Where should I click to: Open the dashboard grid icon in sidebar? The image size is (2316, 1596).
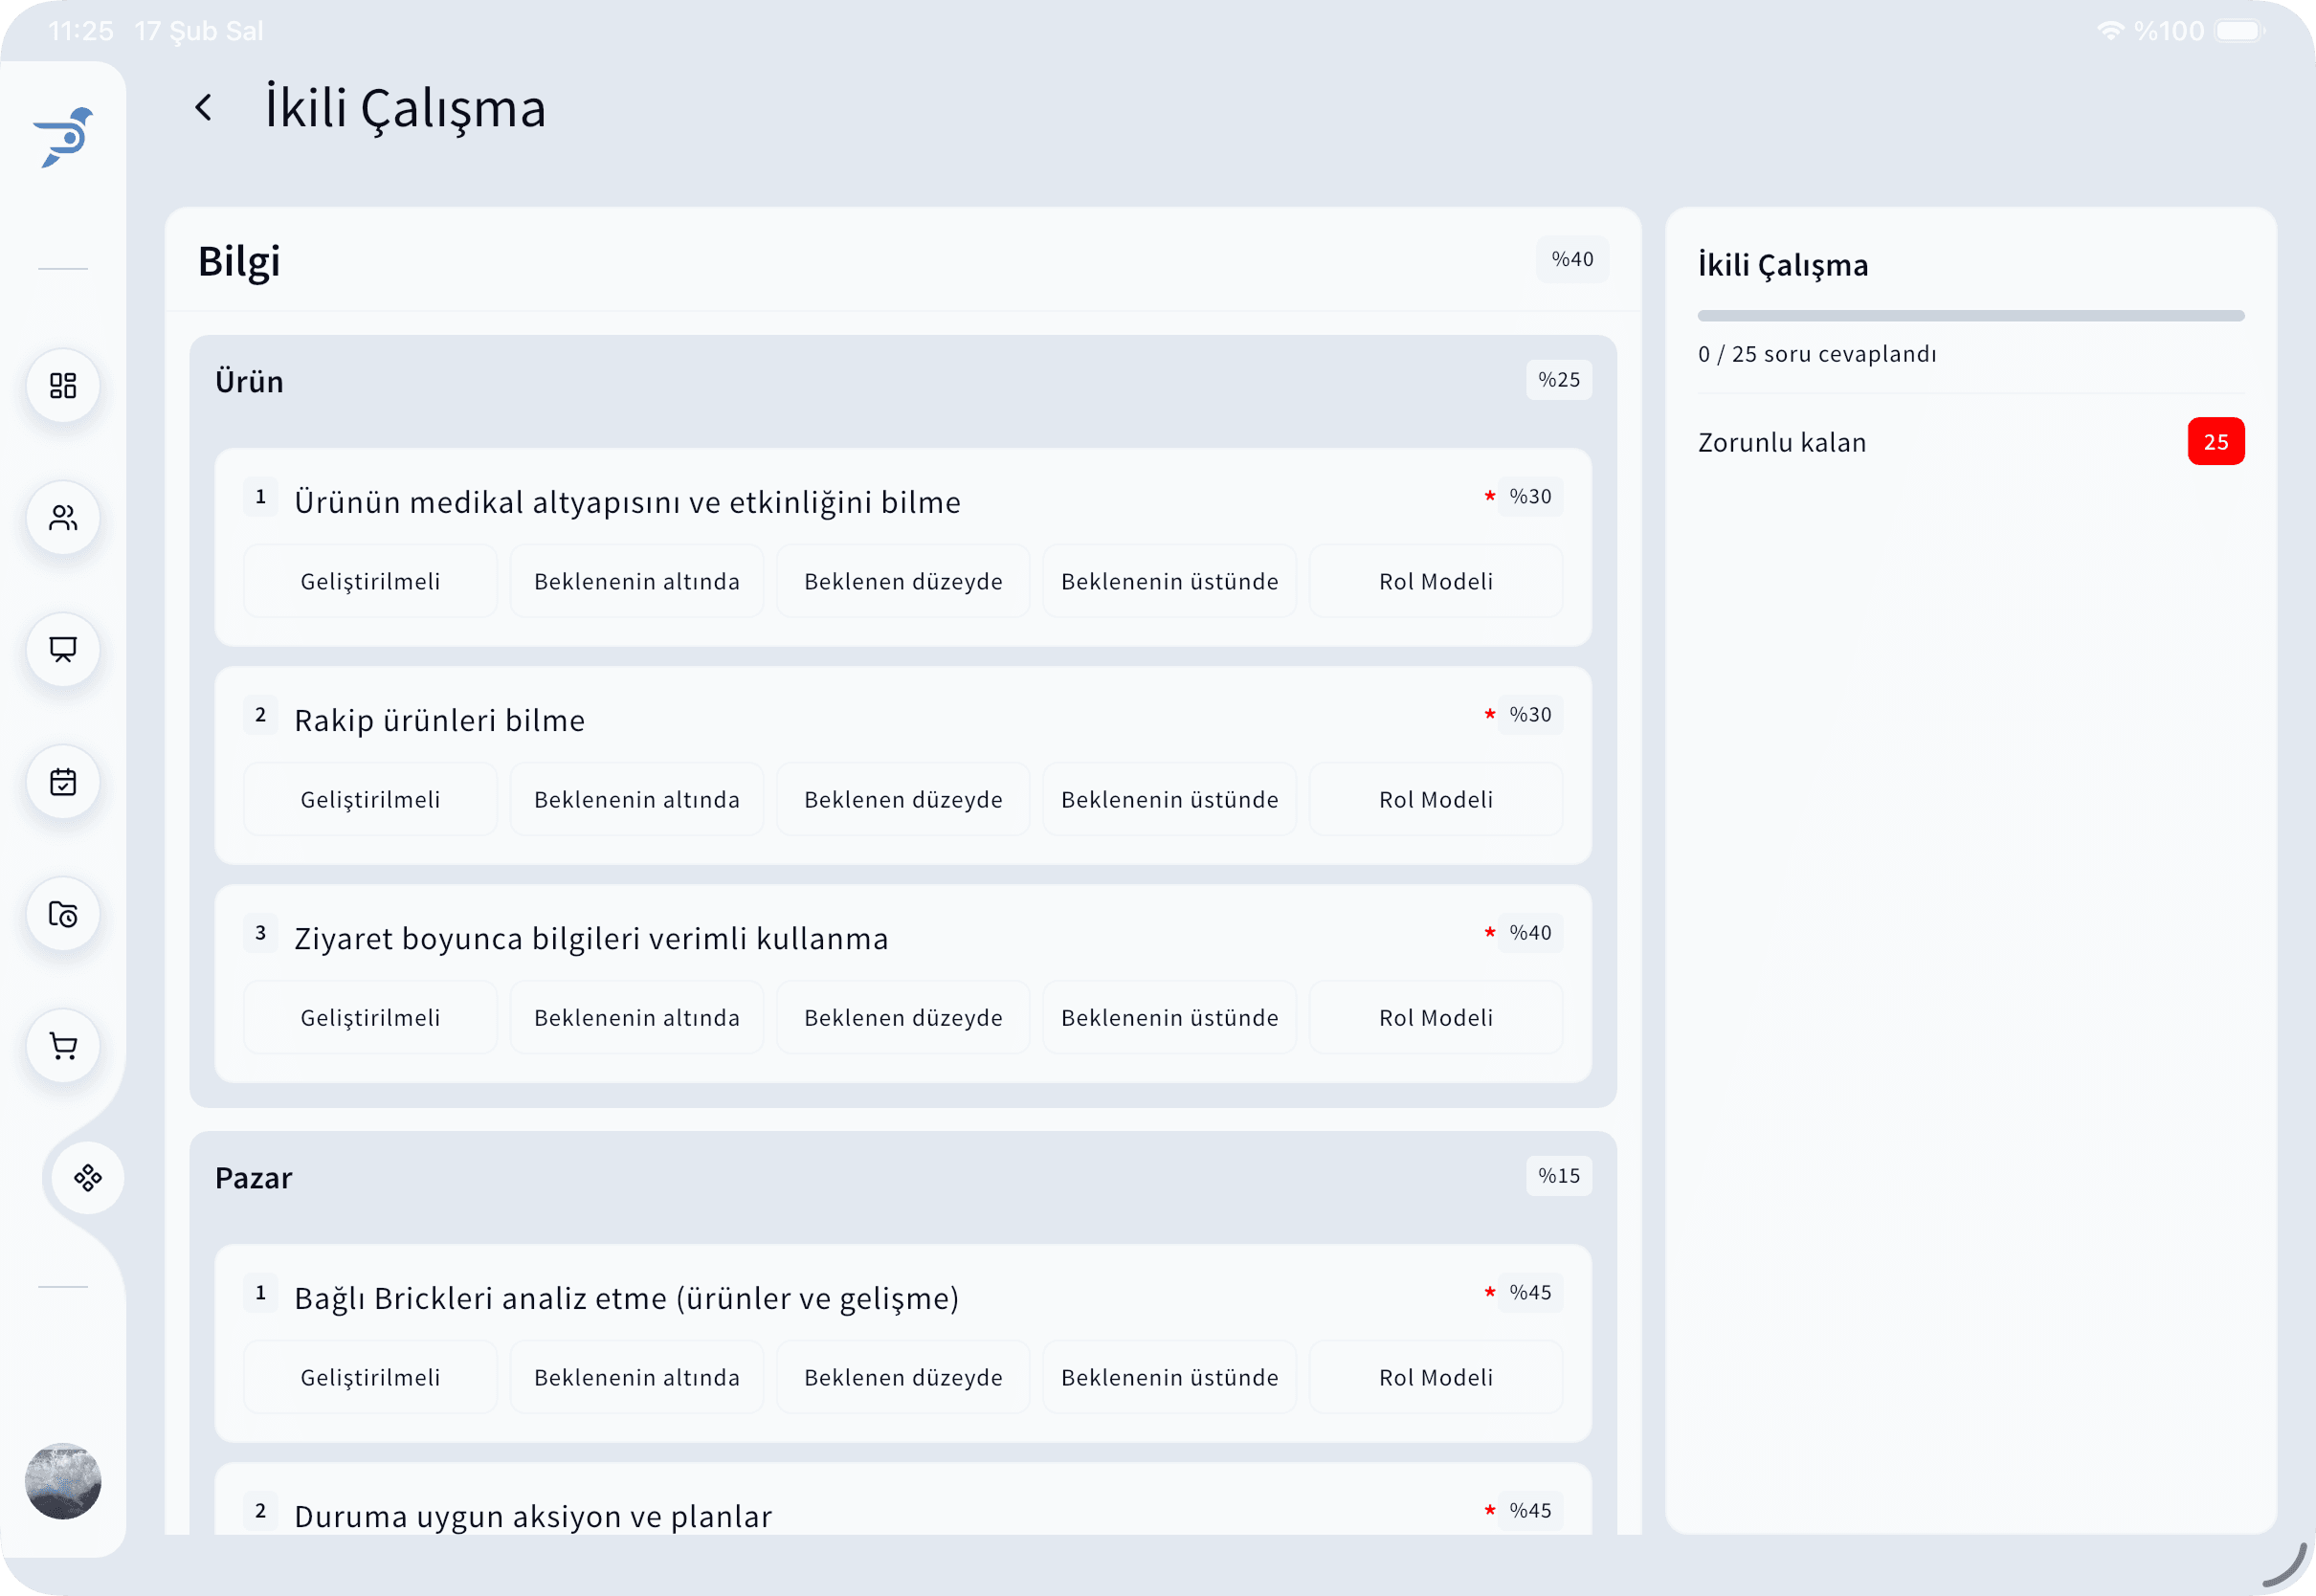(x=62, y=386)
